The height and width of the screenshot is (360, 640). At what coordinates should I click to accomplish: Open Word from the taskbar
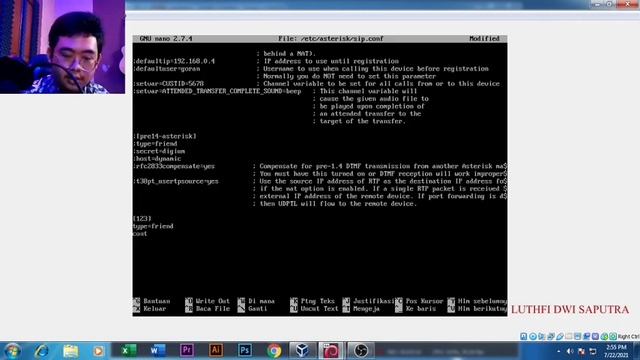tap(157, 351)
